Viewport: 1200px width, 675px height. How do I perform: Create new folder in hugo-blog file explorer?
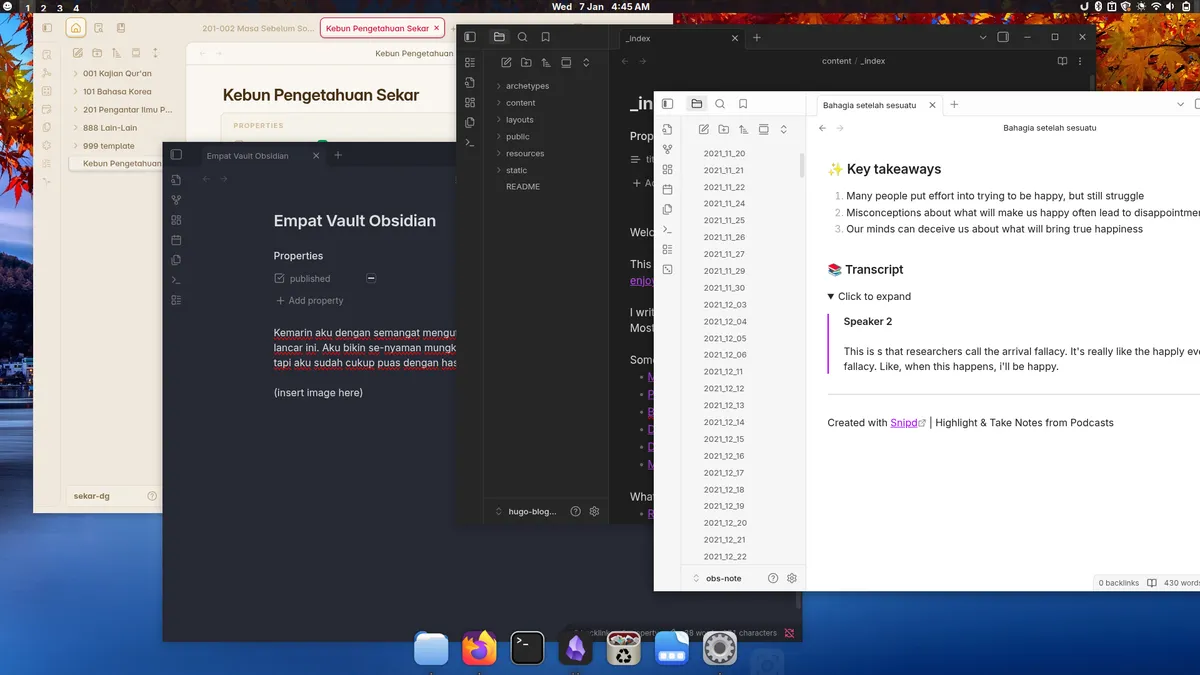click(526, 62)
